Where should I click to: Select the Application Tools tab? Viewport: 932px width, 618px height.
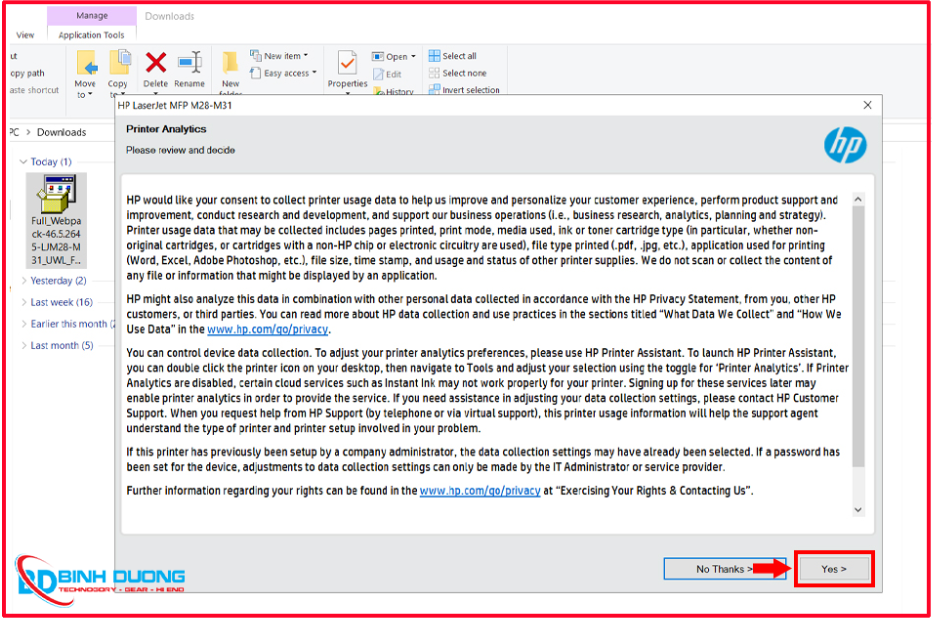click(92, 35)
